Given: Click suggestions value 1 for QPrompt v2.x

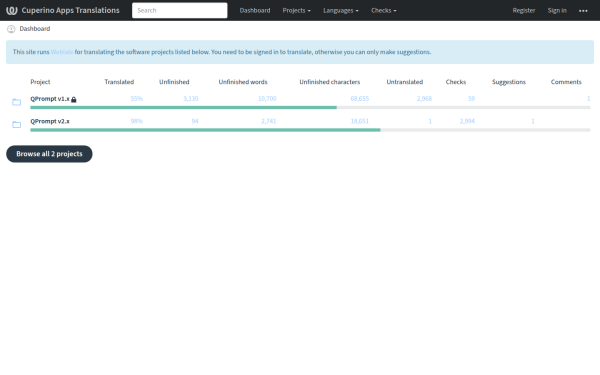Looking at the screenshot, I should [533, 121].
